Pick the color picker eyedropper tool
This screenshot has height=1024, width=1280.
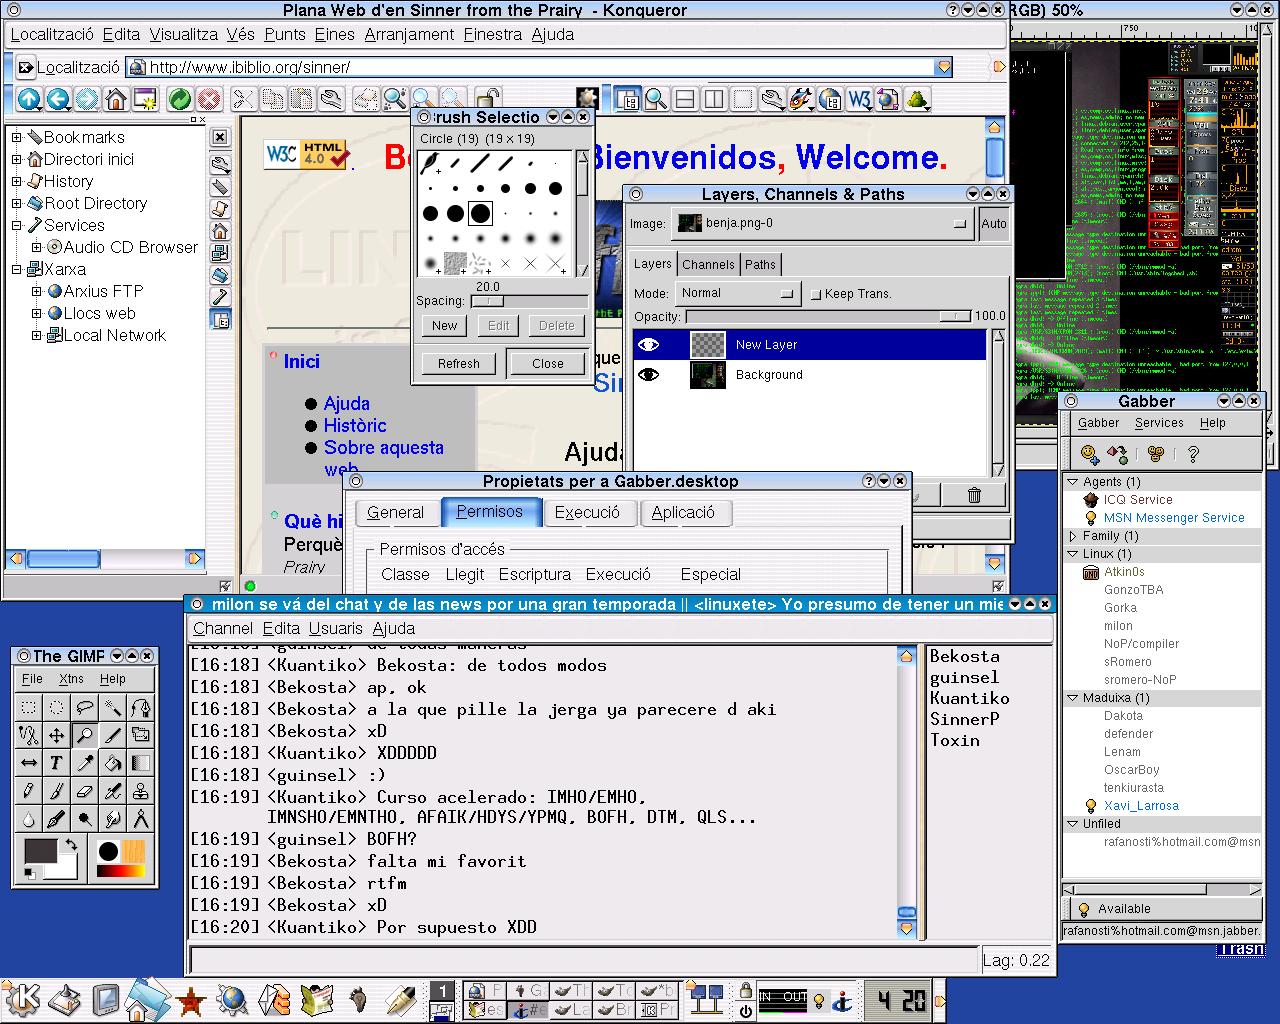(x=84, y=763)
